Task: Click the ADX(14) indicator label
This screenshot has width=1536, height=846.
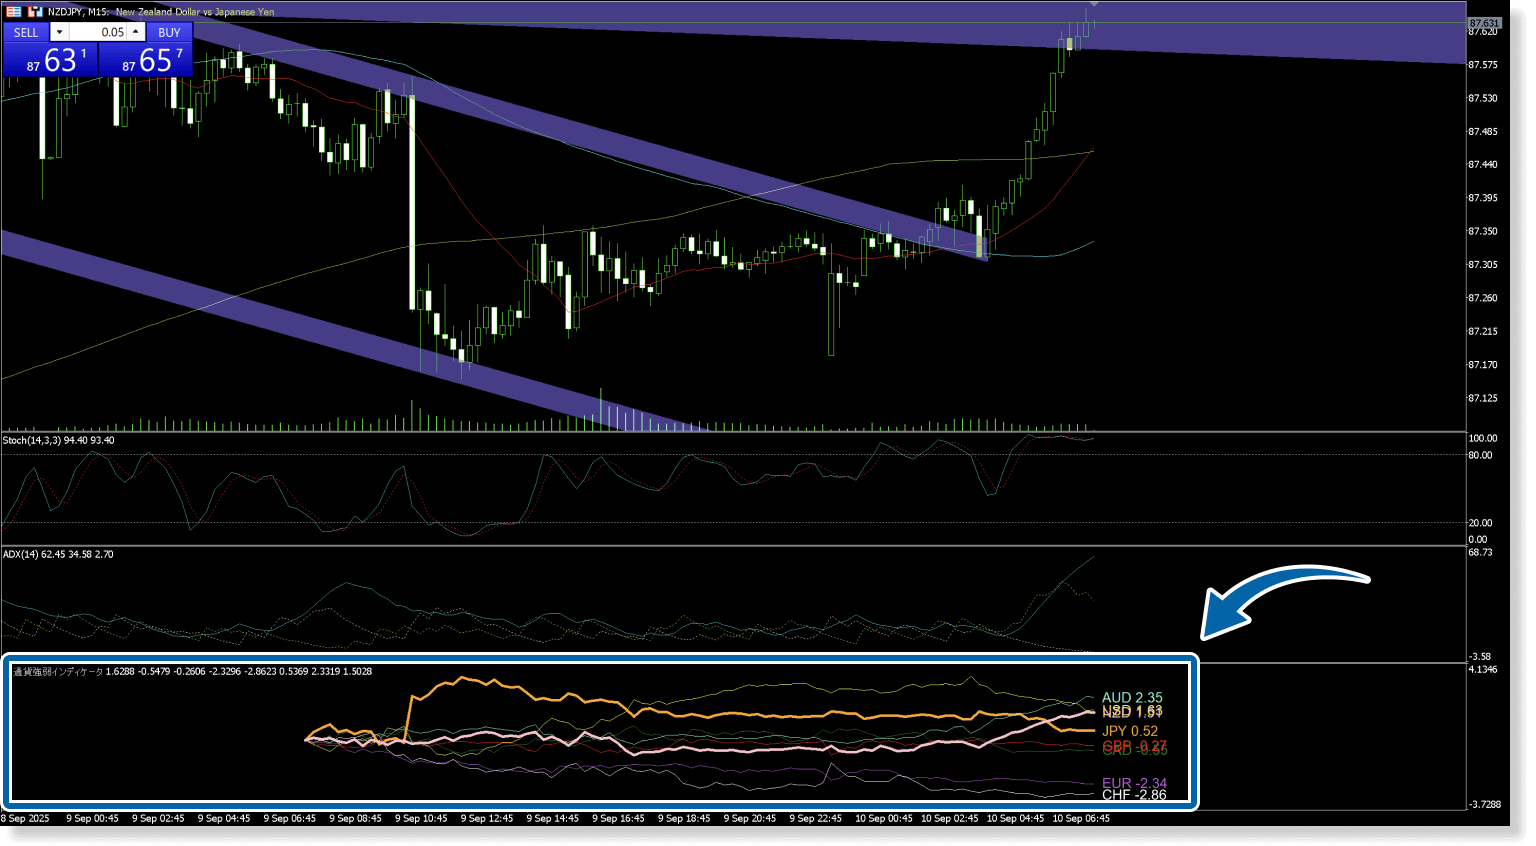Action: 58,554
